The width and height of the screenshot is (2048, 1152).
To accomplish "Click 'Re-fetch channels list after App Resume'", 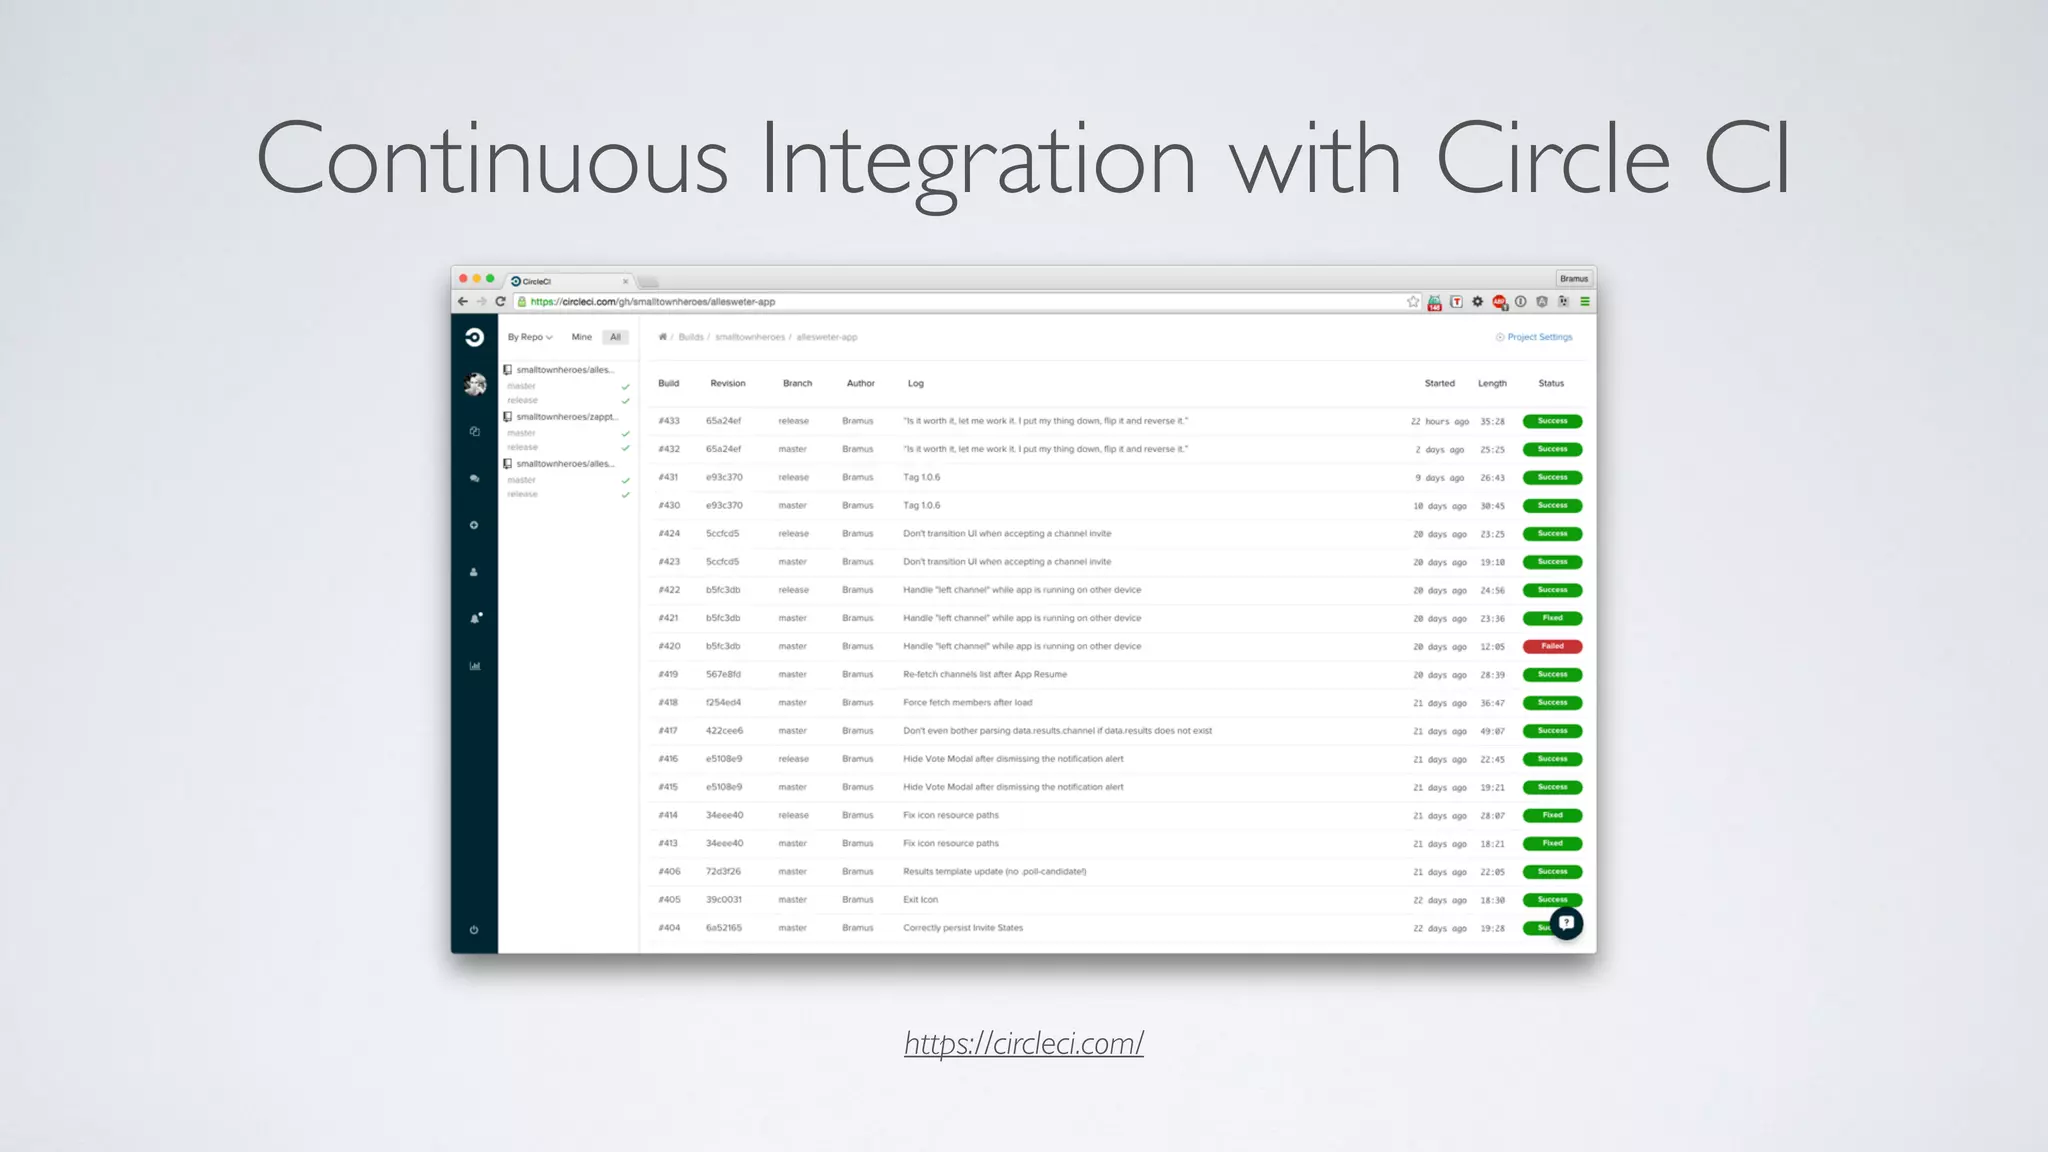I will coord(985,674).
